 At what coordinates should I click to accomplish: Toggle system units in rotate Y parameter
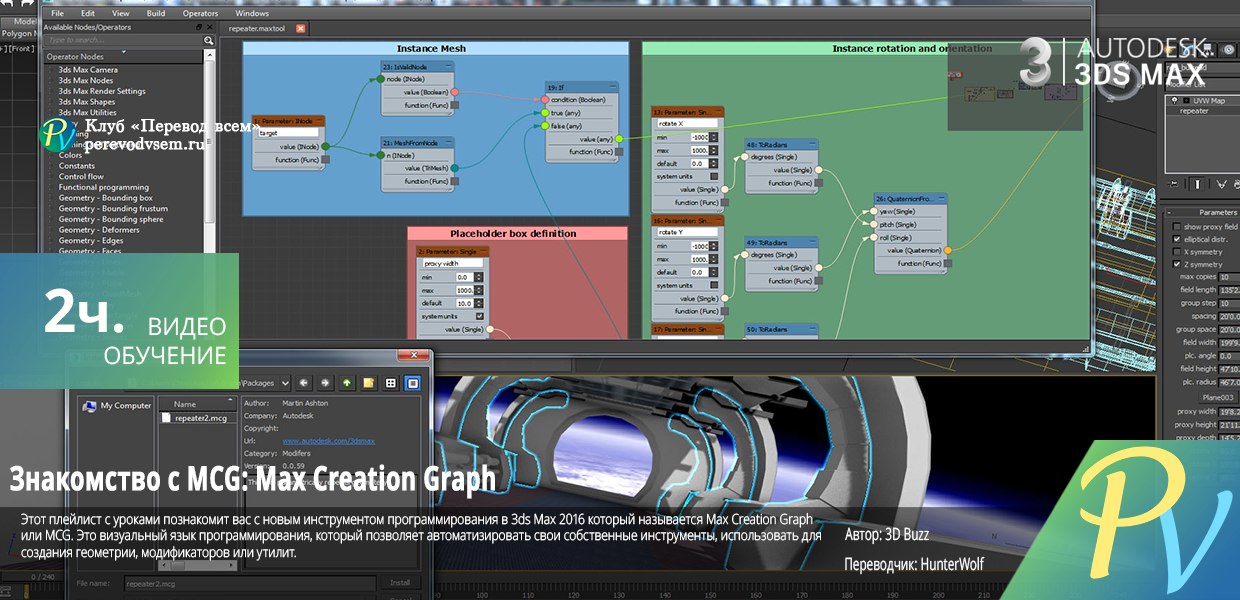[x=714, y=285]
